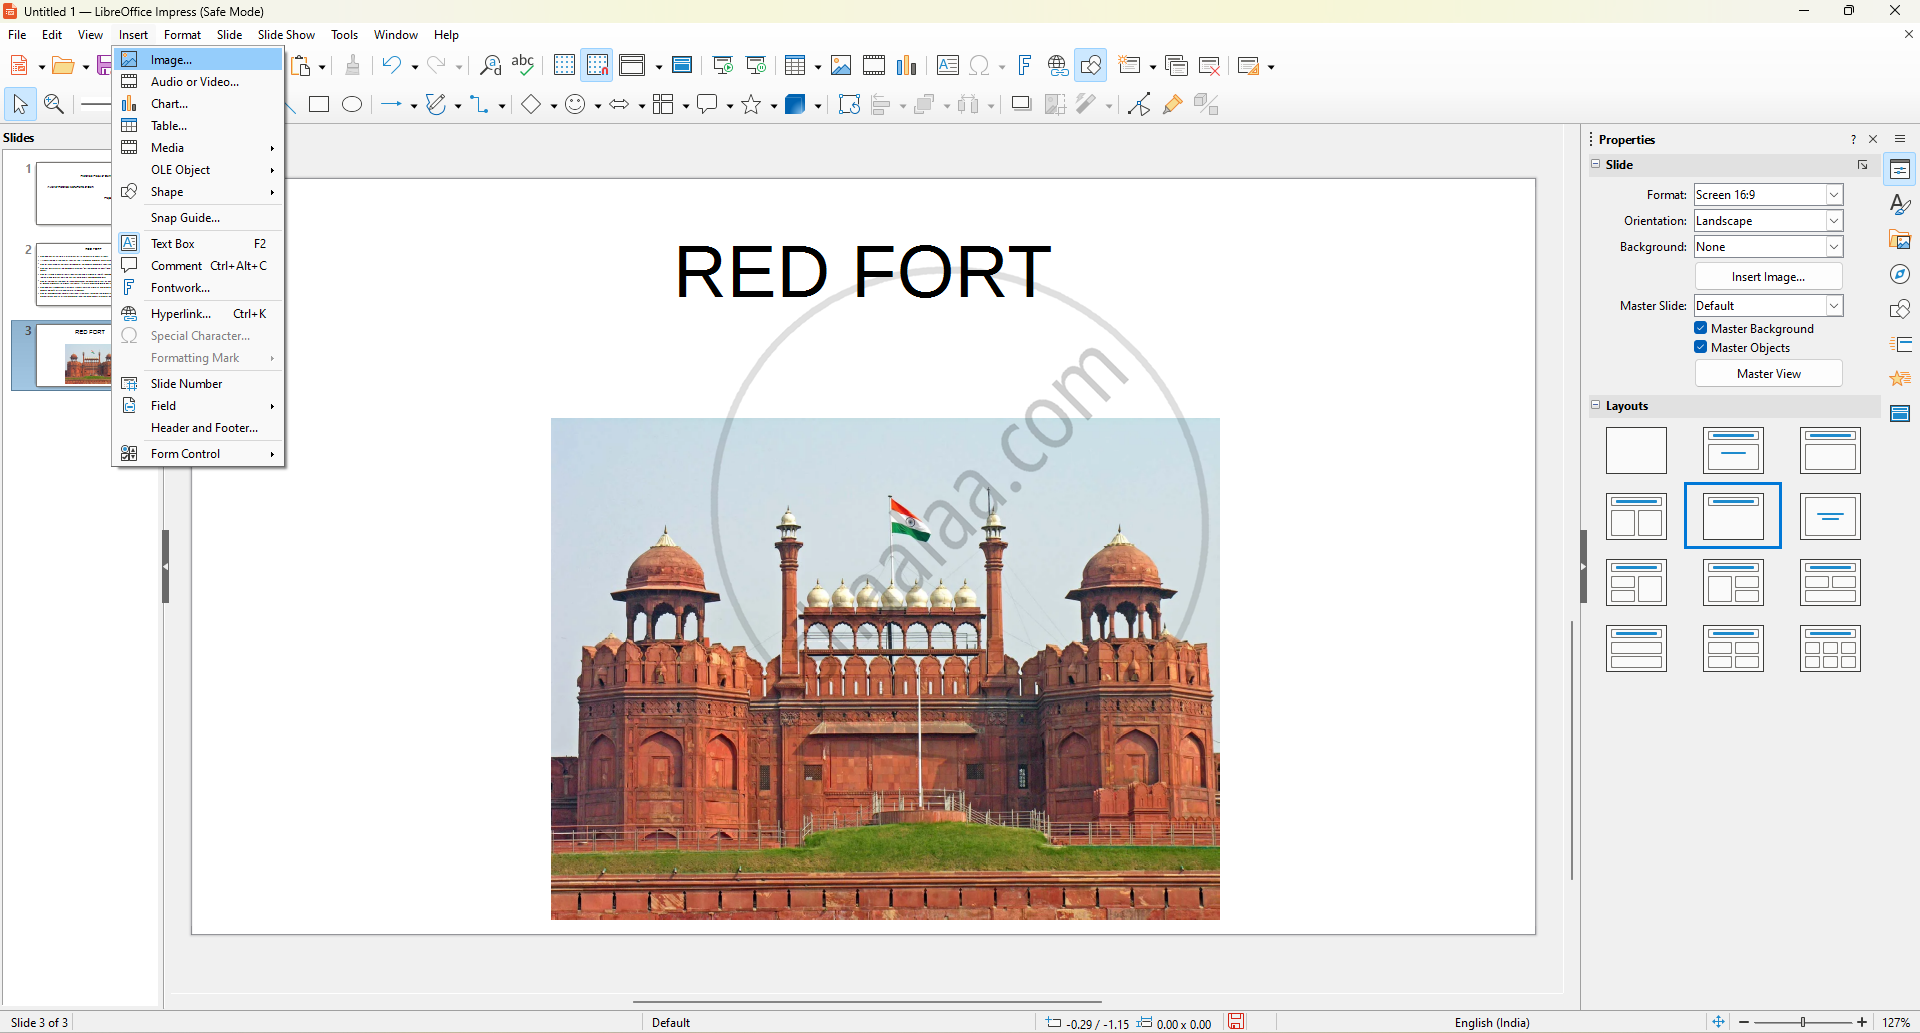This screenshot has width=1920, height=1033.
Task: Click the Insert Image... button in Properties
Action: [1768, 277]
